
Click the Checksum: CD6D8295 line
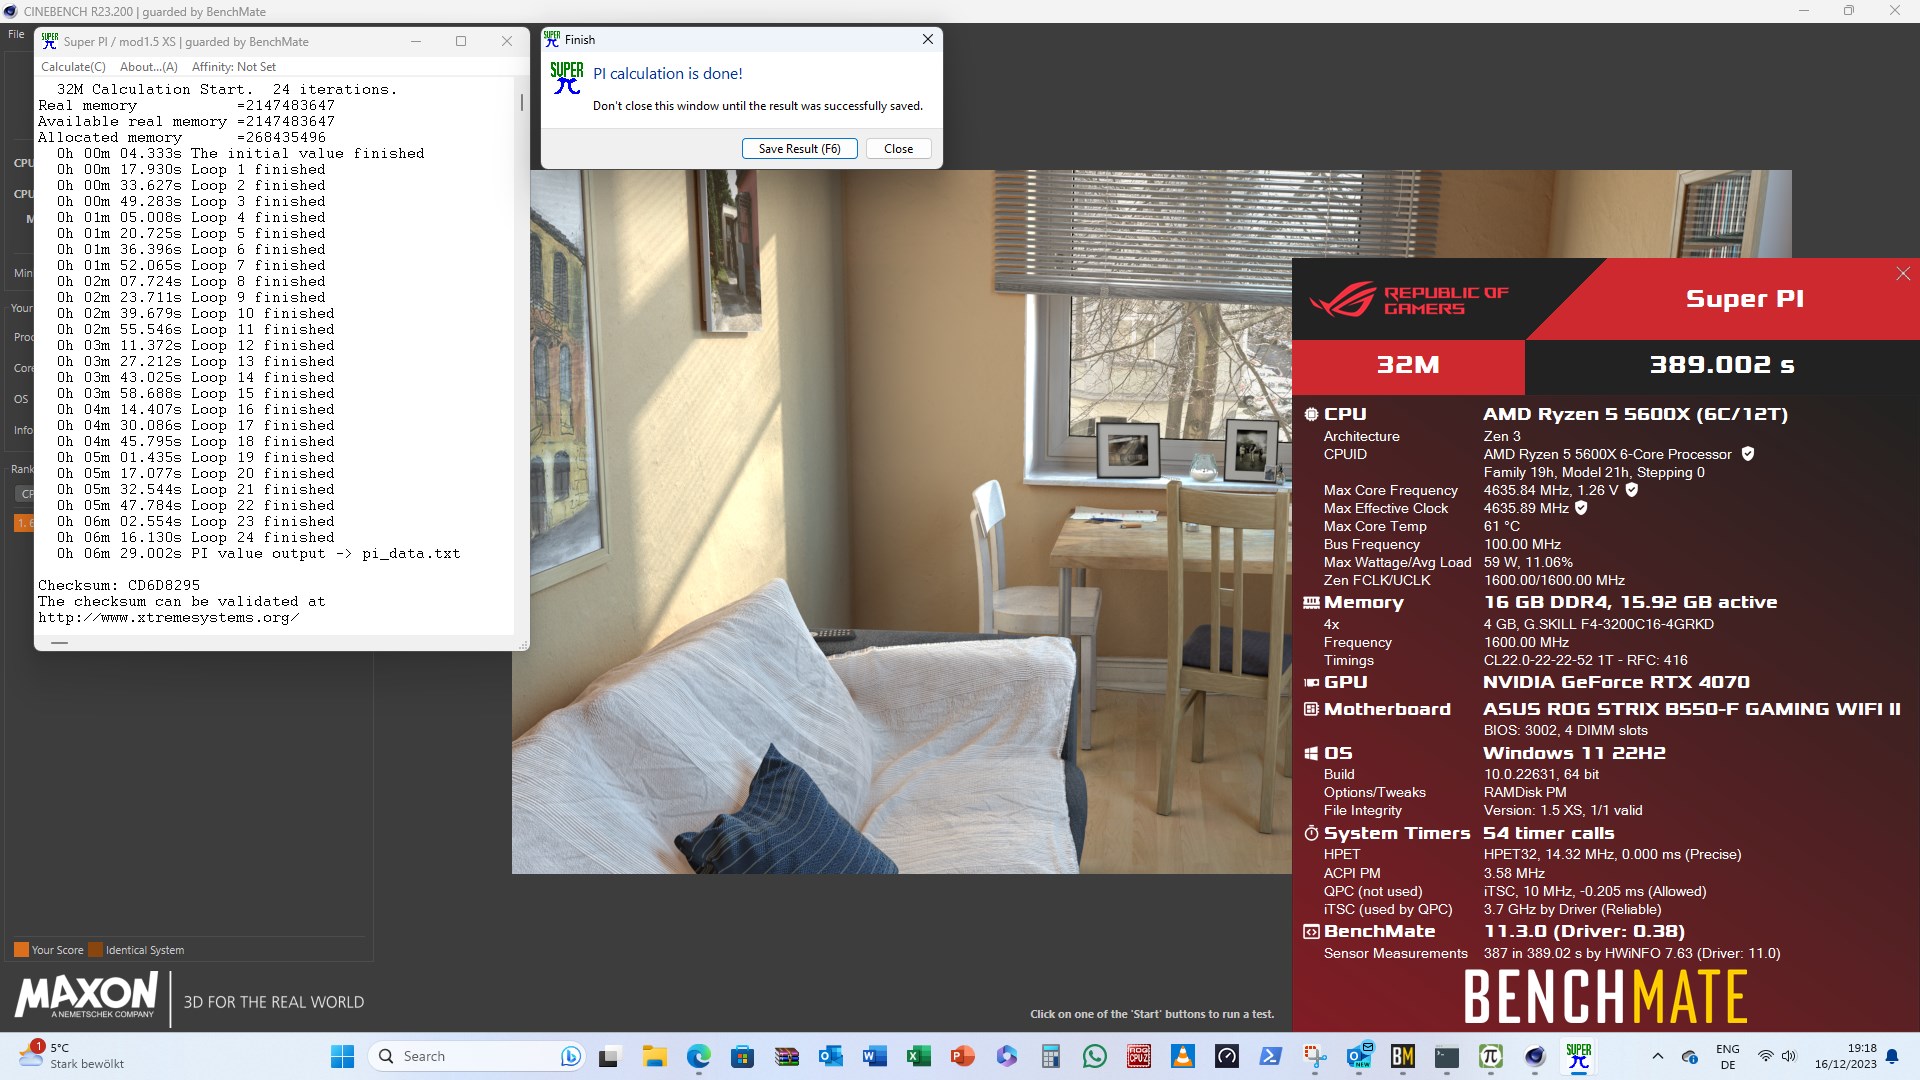tap(119, 585)
